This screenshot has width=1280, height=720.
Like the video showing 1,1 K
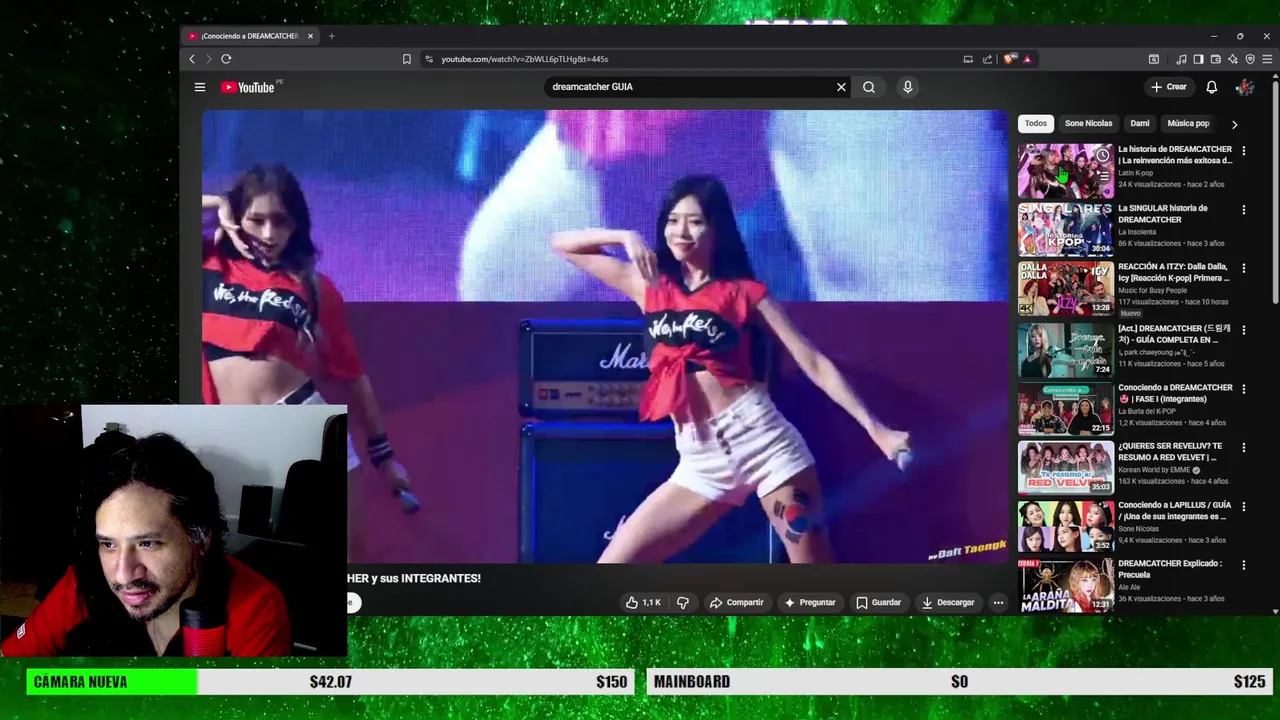pyautogui.click(x=643, y=602)
